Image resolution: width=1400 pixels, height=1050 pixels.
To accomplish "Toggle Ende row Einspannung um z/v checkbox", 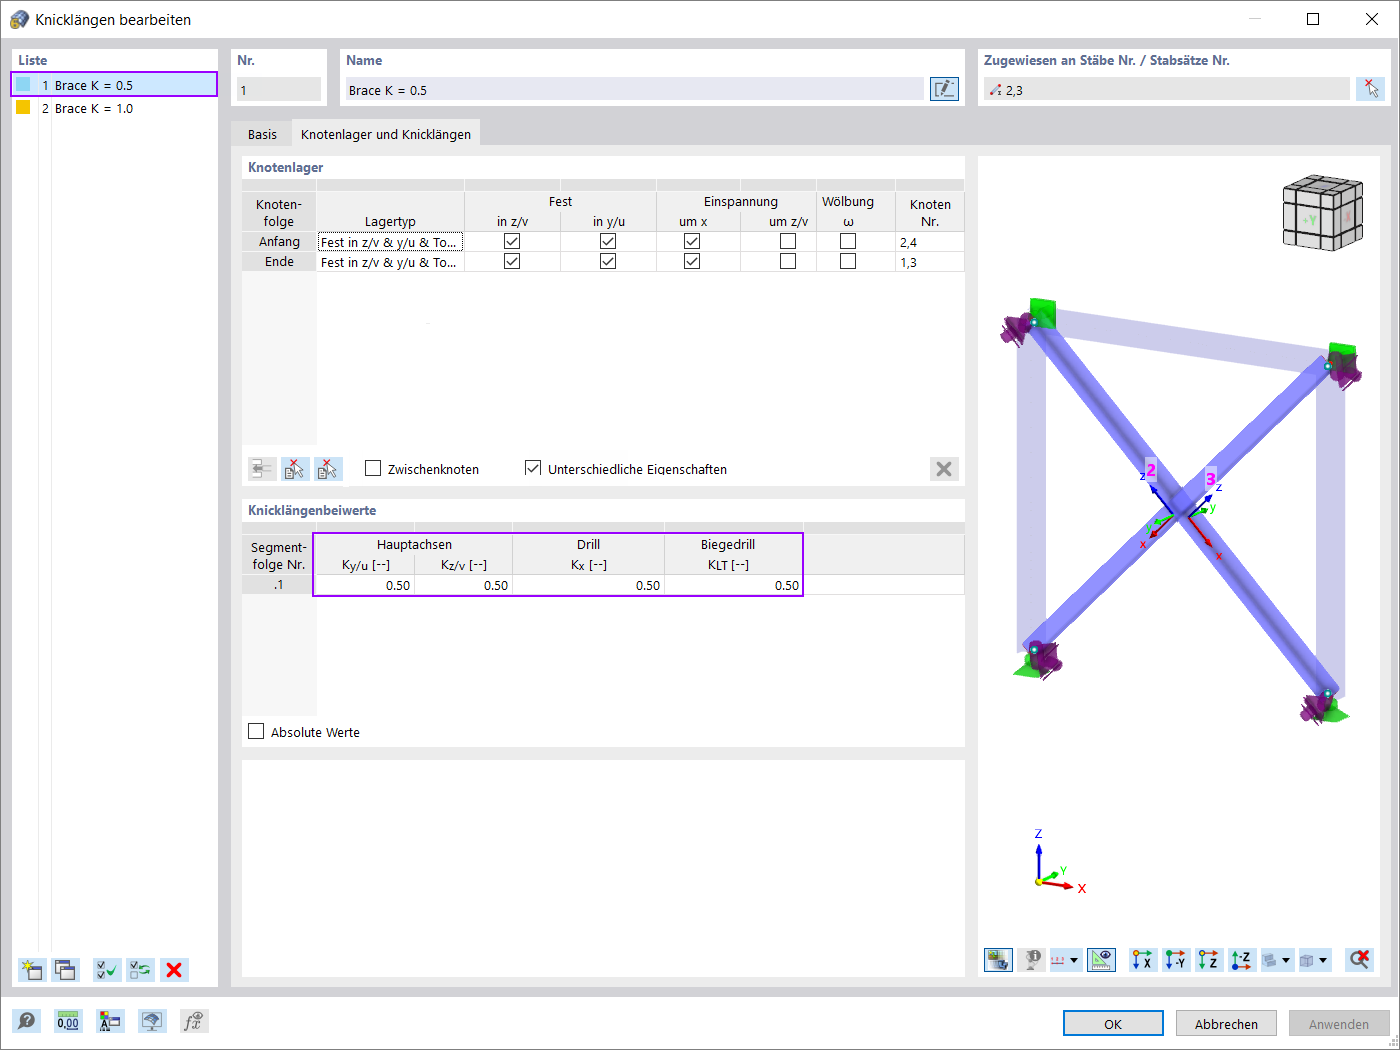I will click(x=788, y=261).
